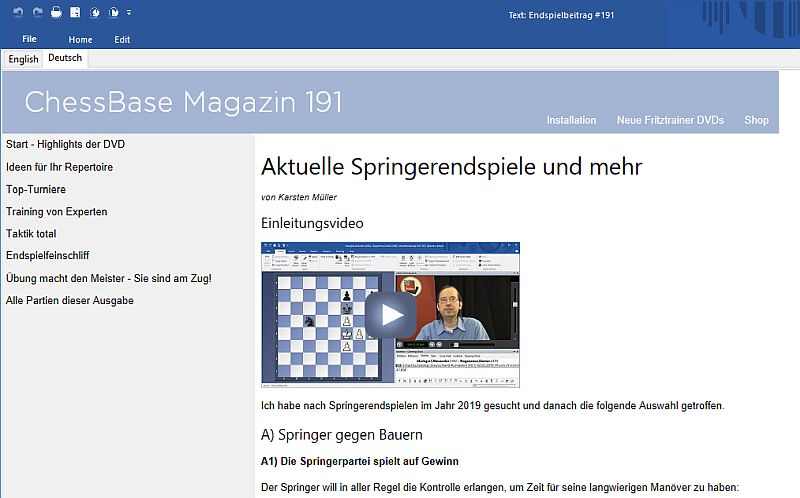
Task: Click the undo arrow icon
Action: tap(19, 13)
